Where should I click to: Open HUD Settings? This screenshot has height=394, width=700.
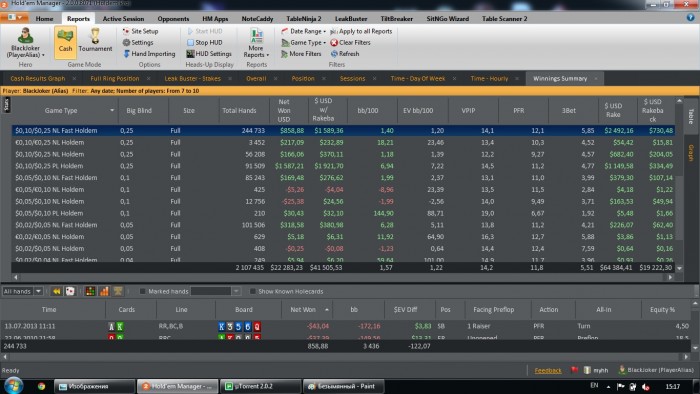209,54
